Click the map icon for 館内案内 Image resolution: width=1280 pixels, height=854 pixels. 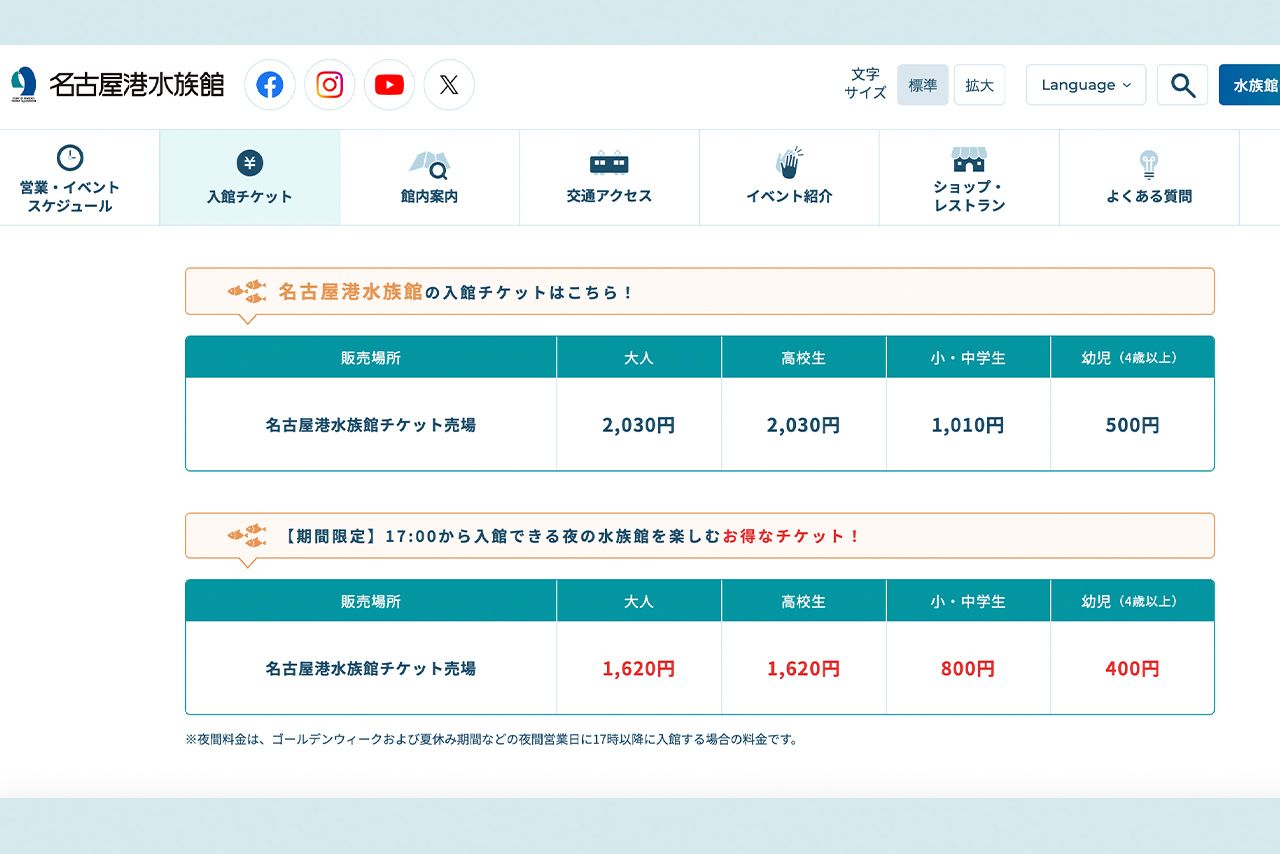(429, 164)
